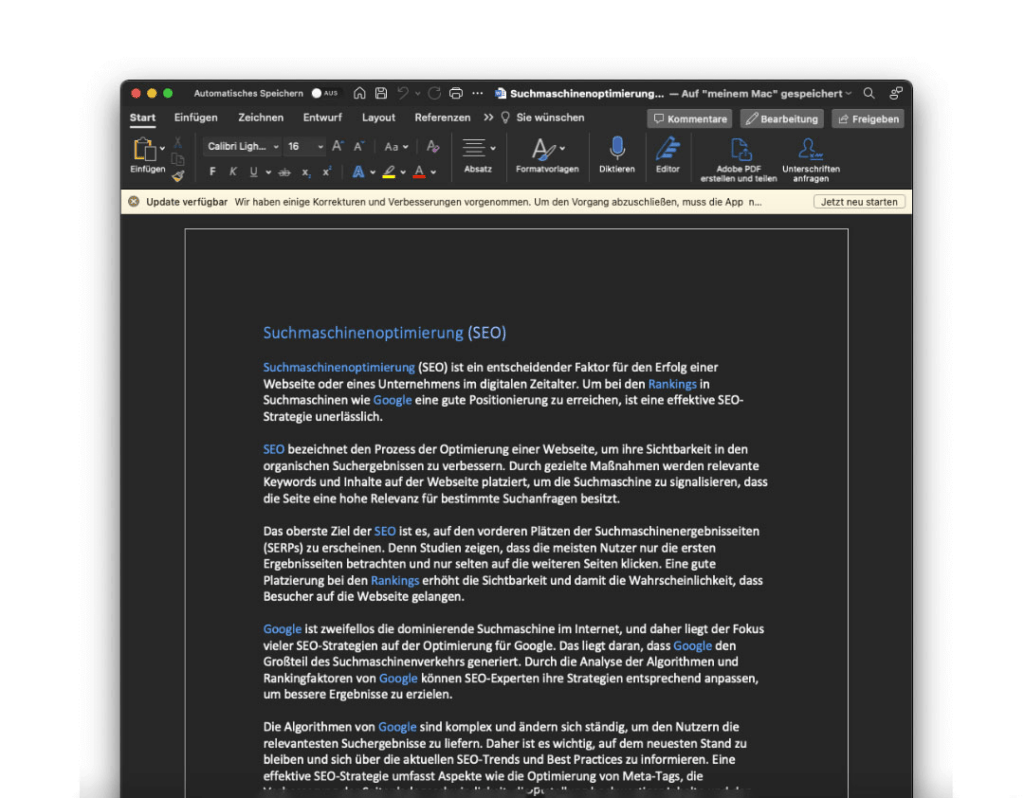Click the Format Painter brush icon
This screenshot has width=1024, height=798.
pyautogui.click(x=178, y=176)
